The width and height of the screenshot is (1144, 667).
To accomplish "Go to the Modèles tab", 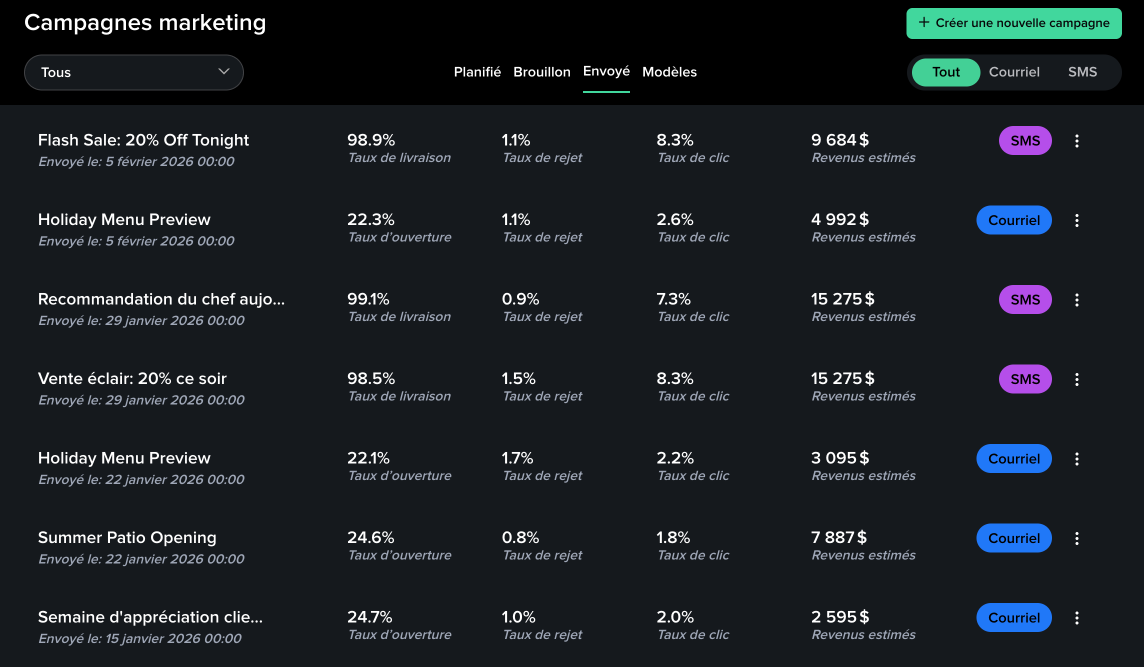I will [669, 72].
